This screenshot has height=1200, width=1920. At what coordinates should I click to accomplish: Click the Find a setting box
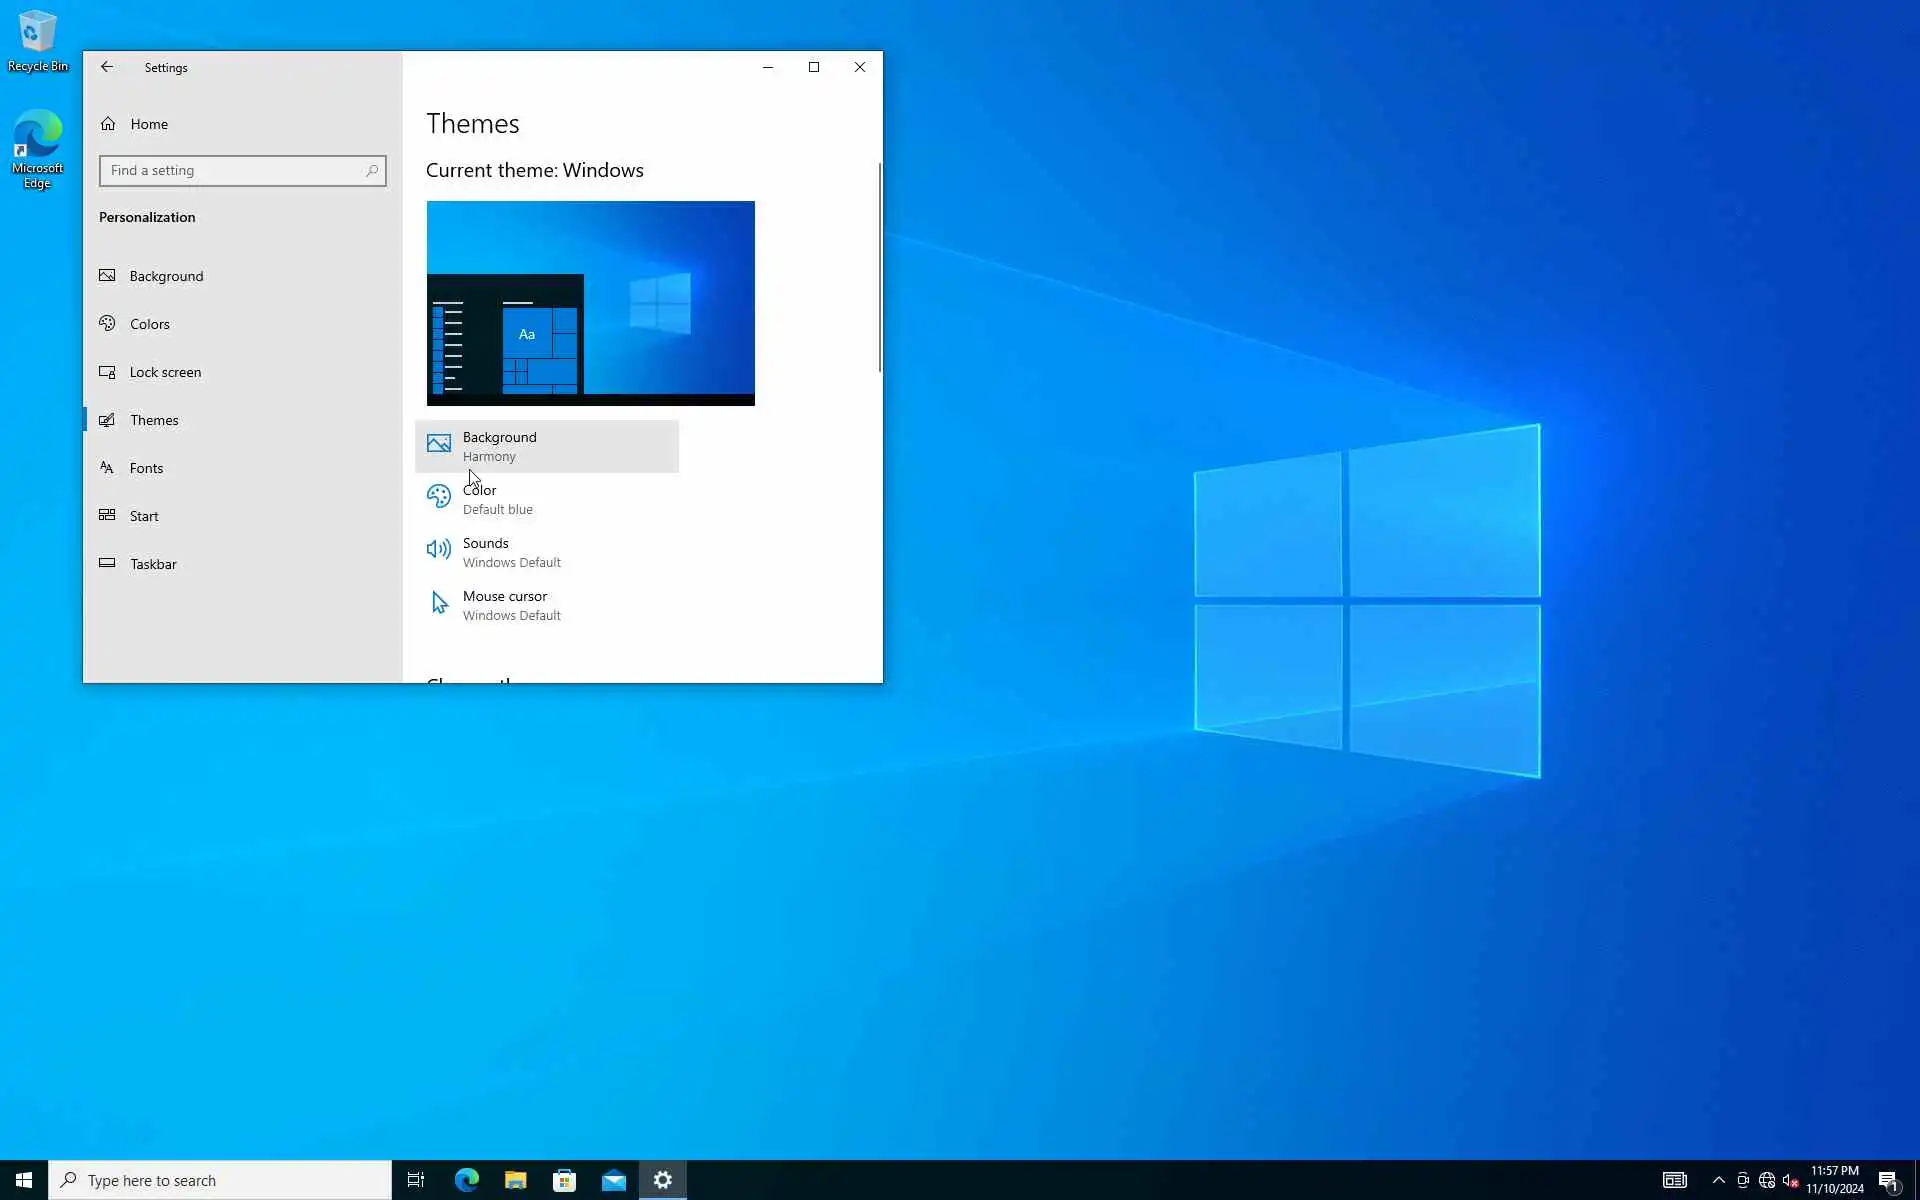[235, 171]
